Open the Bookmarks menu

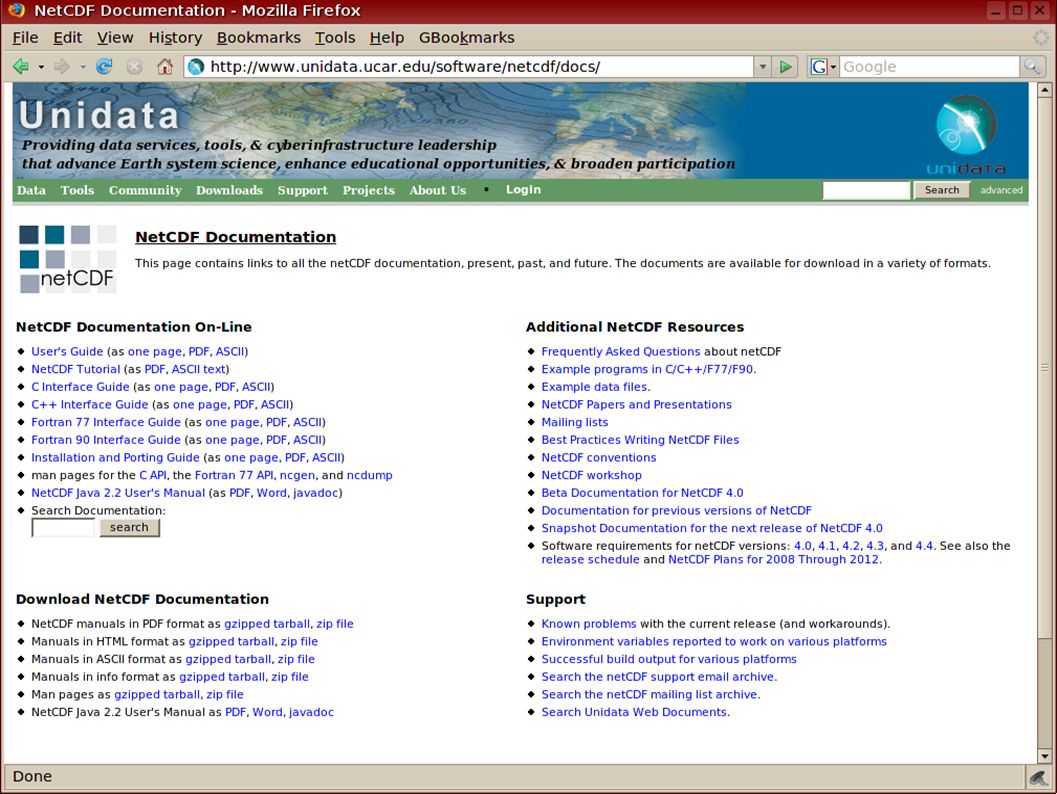(x=259, y=38)
